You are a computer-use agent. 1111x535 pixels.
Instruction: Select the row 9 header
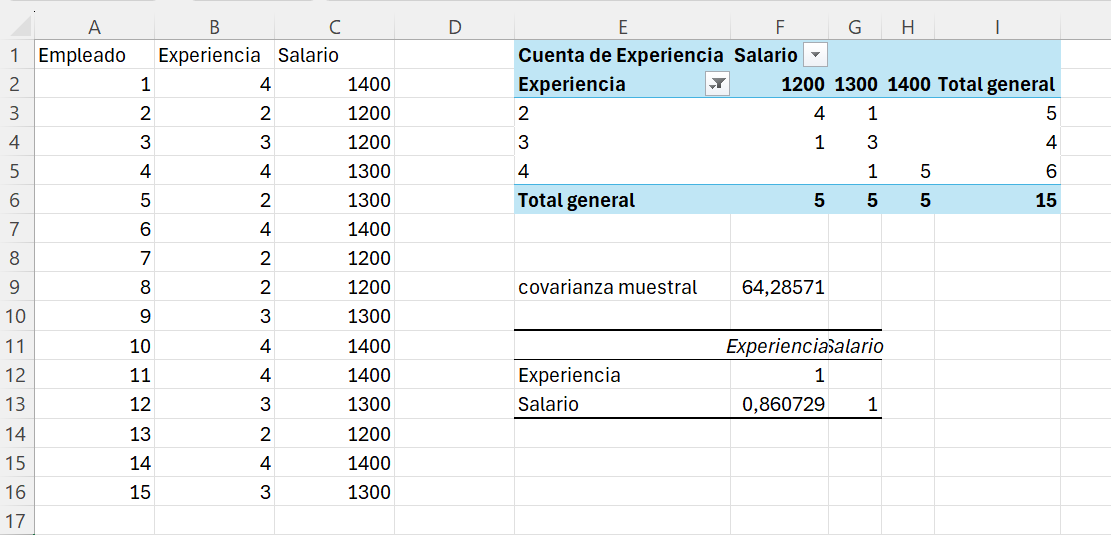pos(16,288)
